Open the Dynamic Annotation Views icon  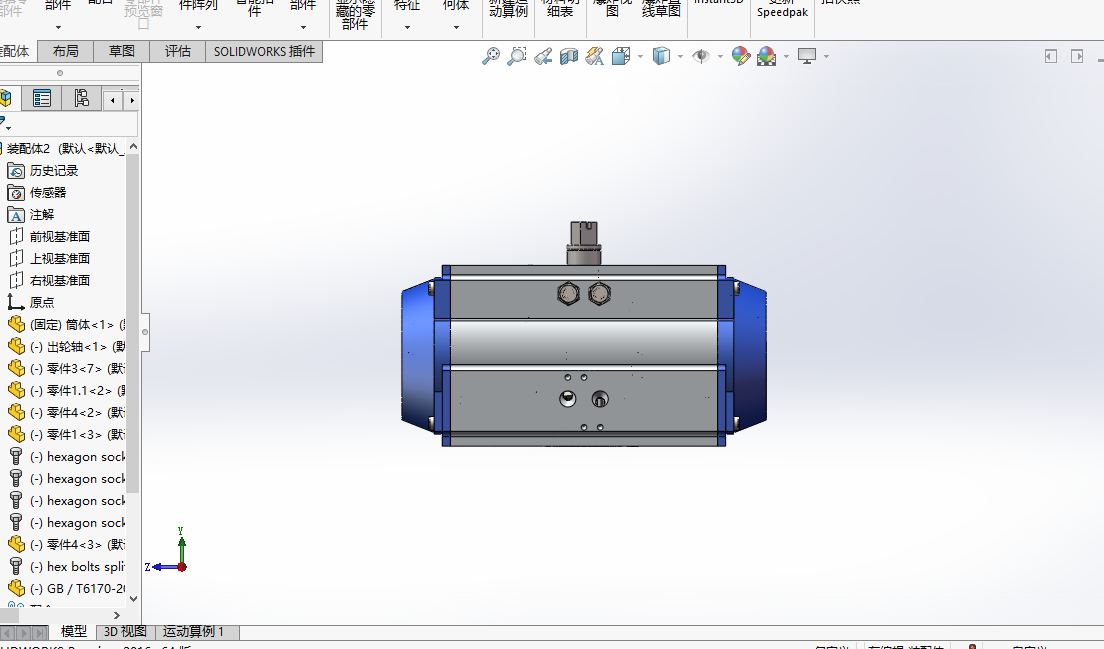click(x=595, y=56)
